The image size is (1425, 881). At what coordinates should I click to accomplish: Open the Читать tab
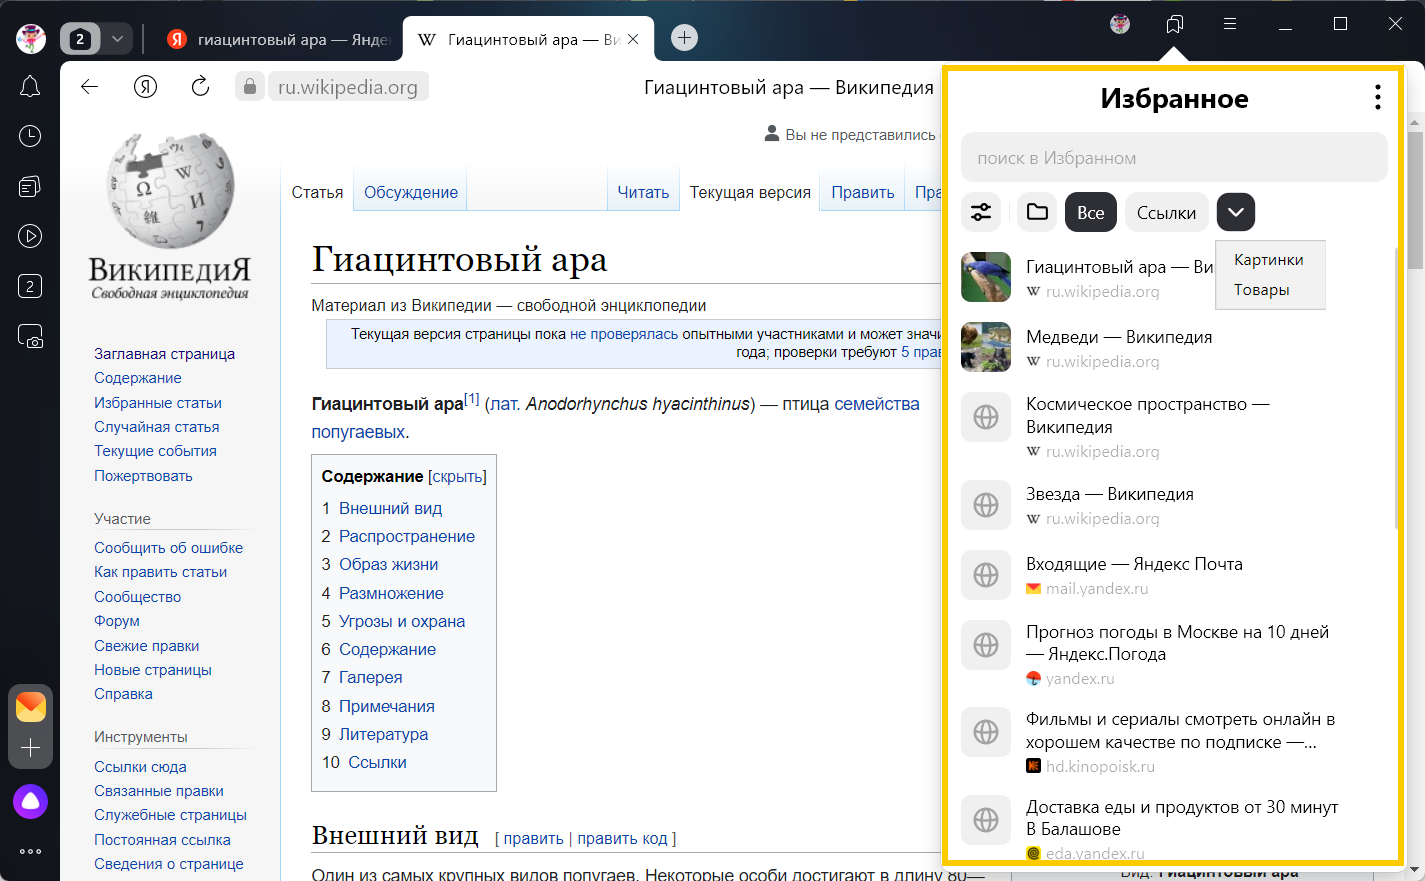tap(643, 192)
